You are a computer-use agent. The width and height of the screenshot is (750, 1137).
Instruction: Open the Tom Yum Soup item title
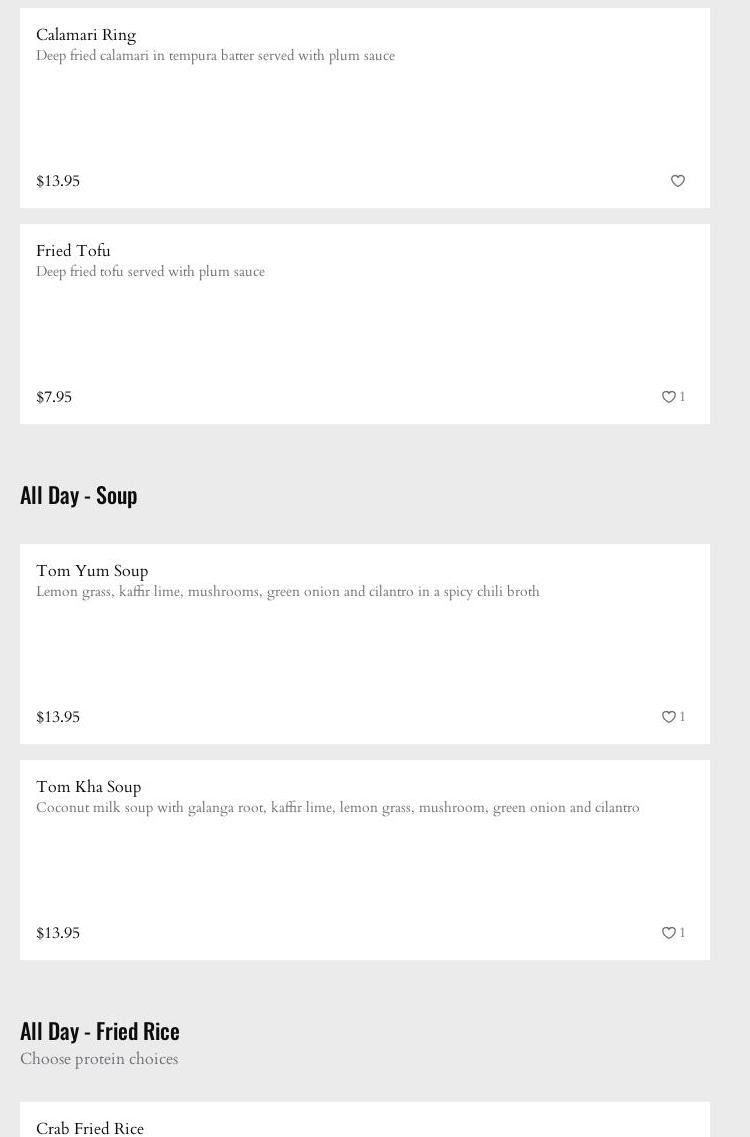[92, 571]
